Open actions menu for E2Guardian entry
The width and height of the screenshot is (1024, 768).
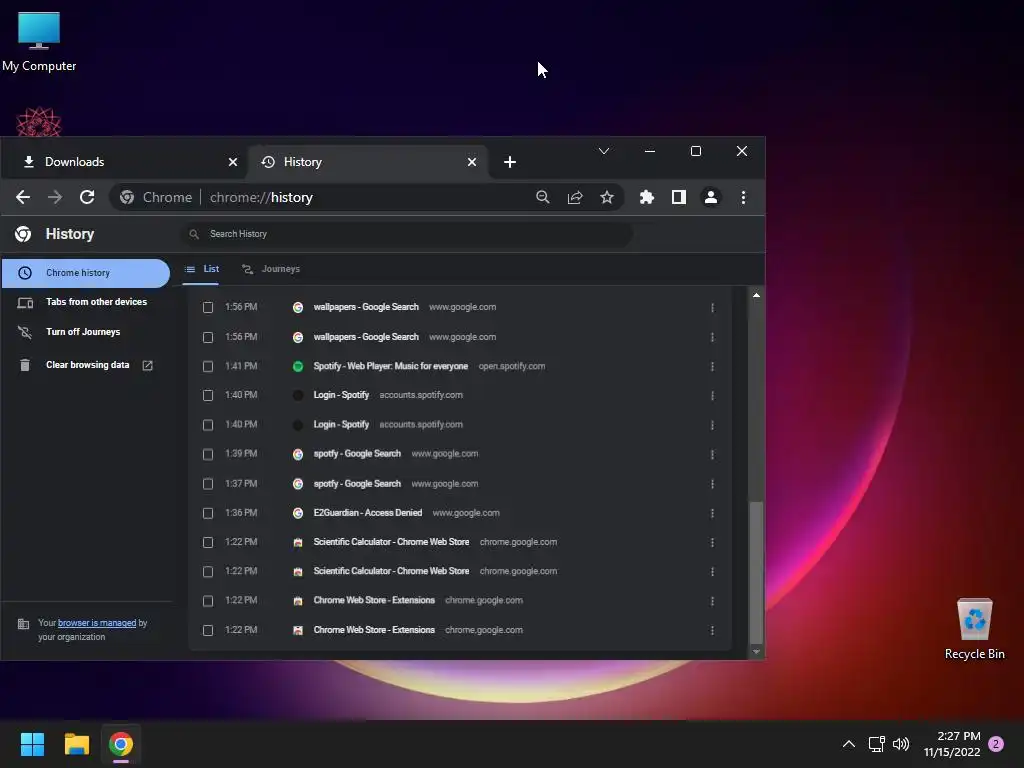(712, 513)
